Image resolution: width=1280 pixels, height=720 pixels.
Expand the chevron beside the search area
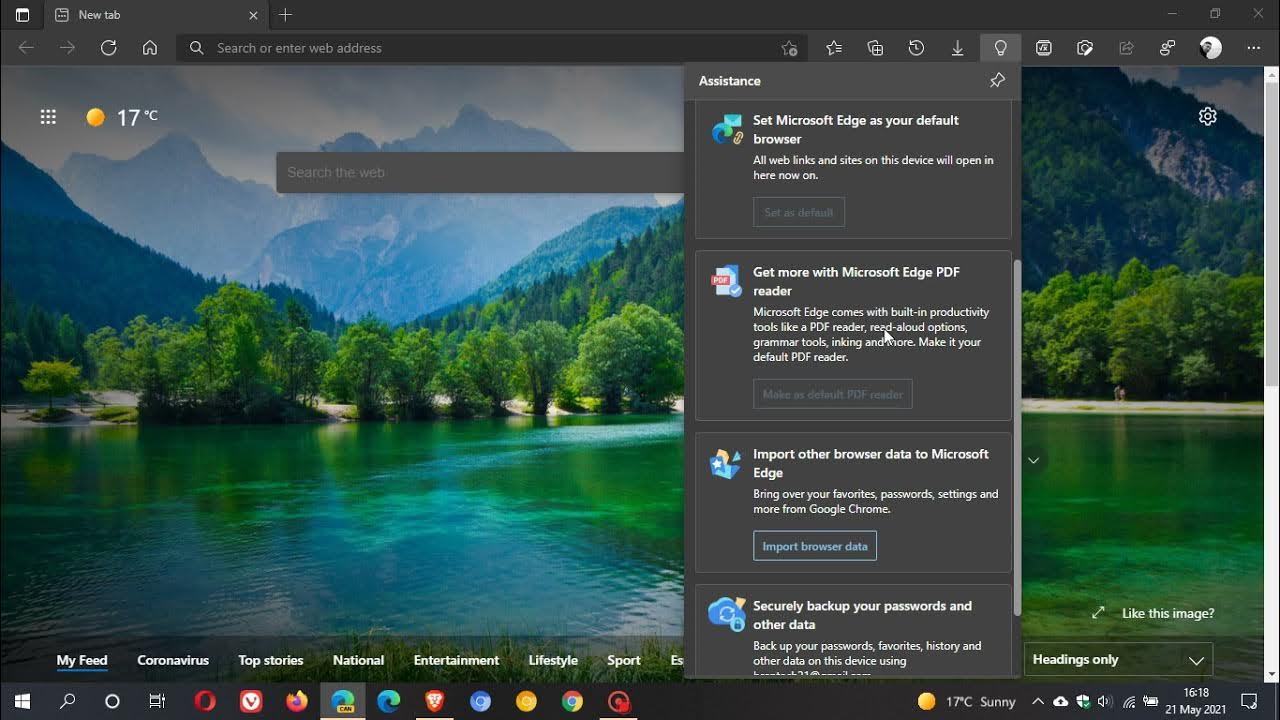pos(1034,460)
